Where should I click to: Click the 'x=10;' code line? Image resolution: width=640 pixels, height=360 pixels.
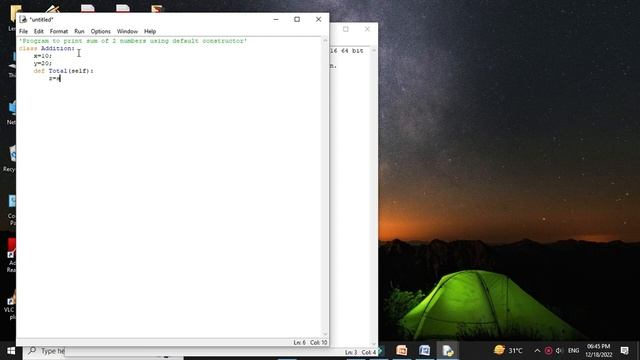[43, 56]
